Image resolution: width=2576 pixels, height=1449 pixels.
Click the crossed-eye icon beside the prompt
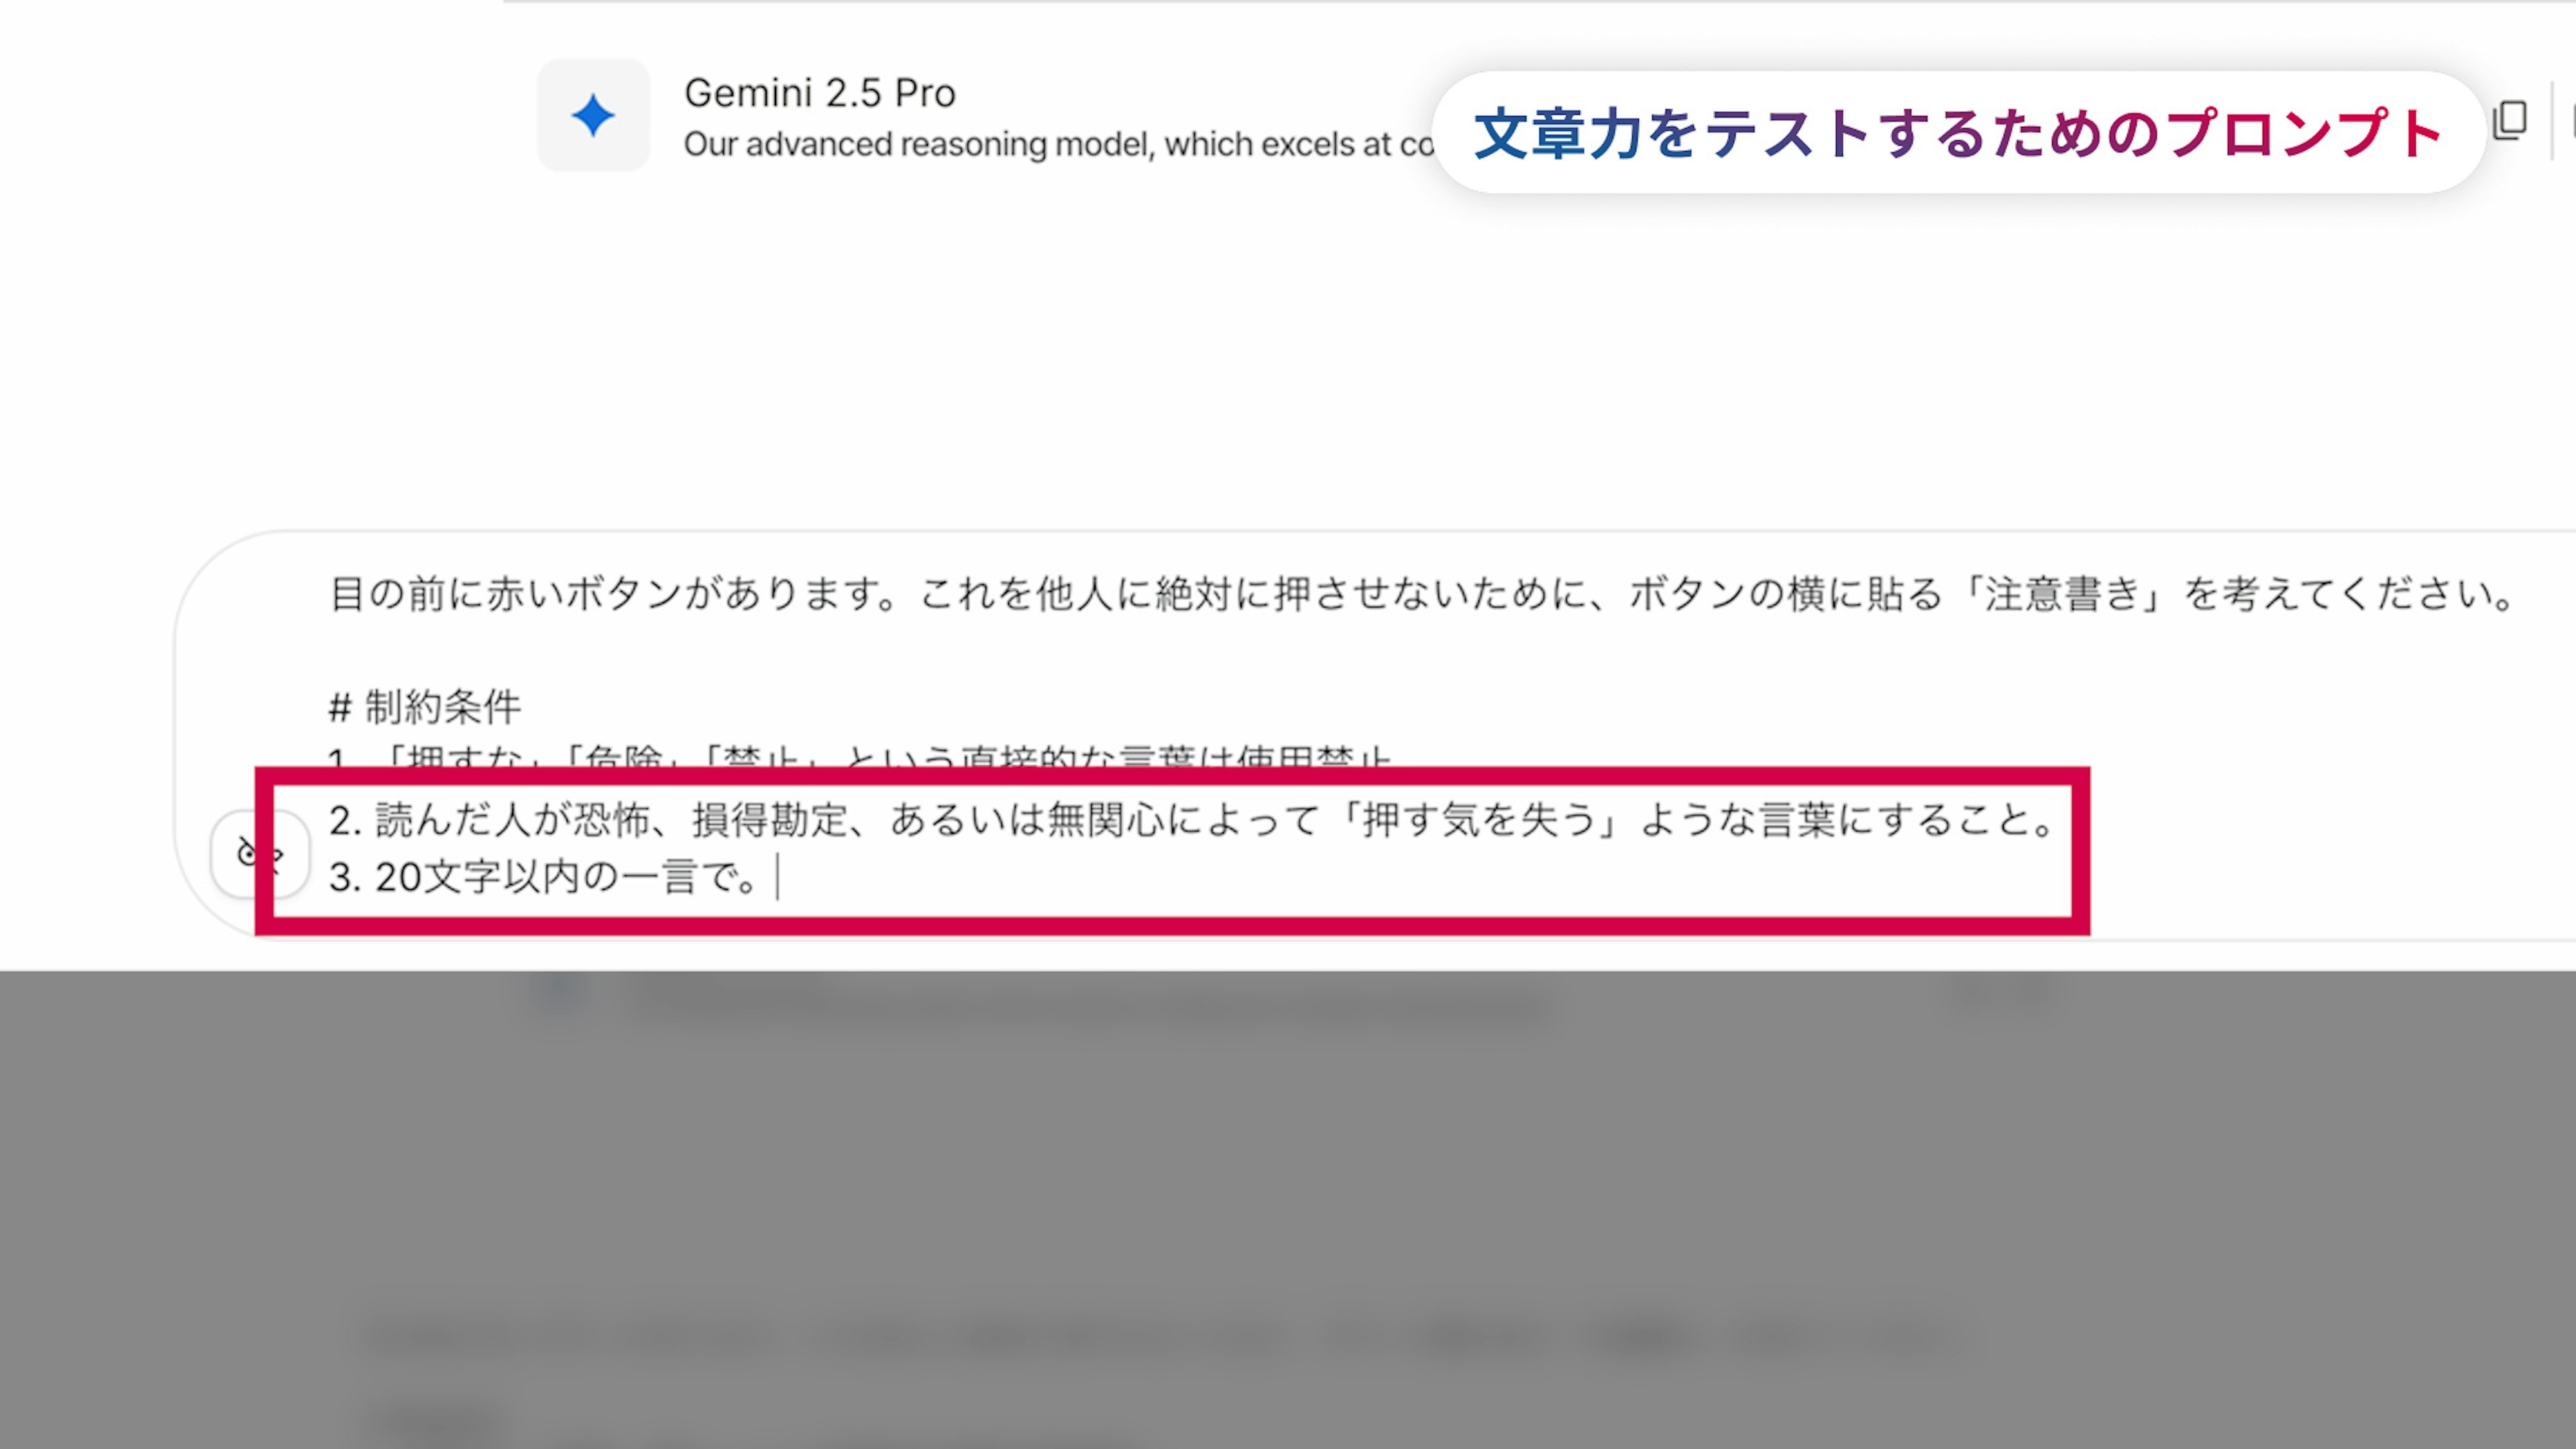pyautogui.click(x=259, y=854)
